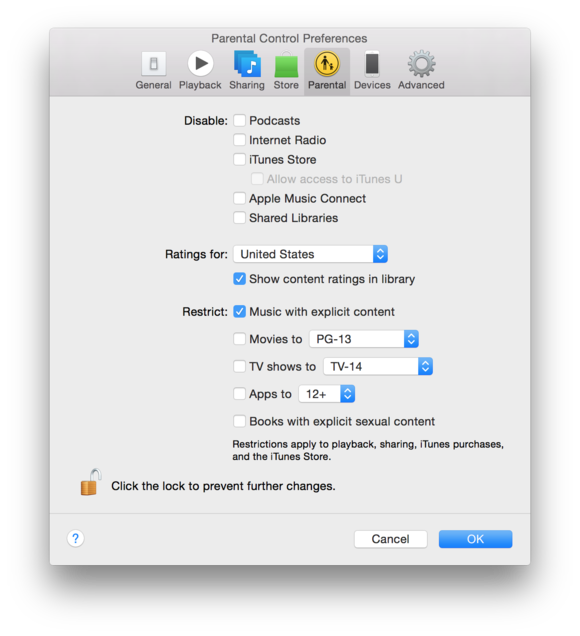Screen dimensions: 580x636
Task: Enable the TV shows to checkbox
Action: (239, 367)
